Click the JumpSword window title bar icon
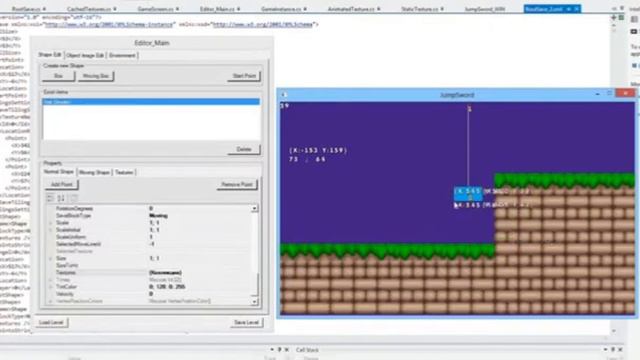 [284, 95]
